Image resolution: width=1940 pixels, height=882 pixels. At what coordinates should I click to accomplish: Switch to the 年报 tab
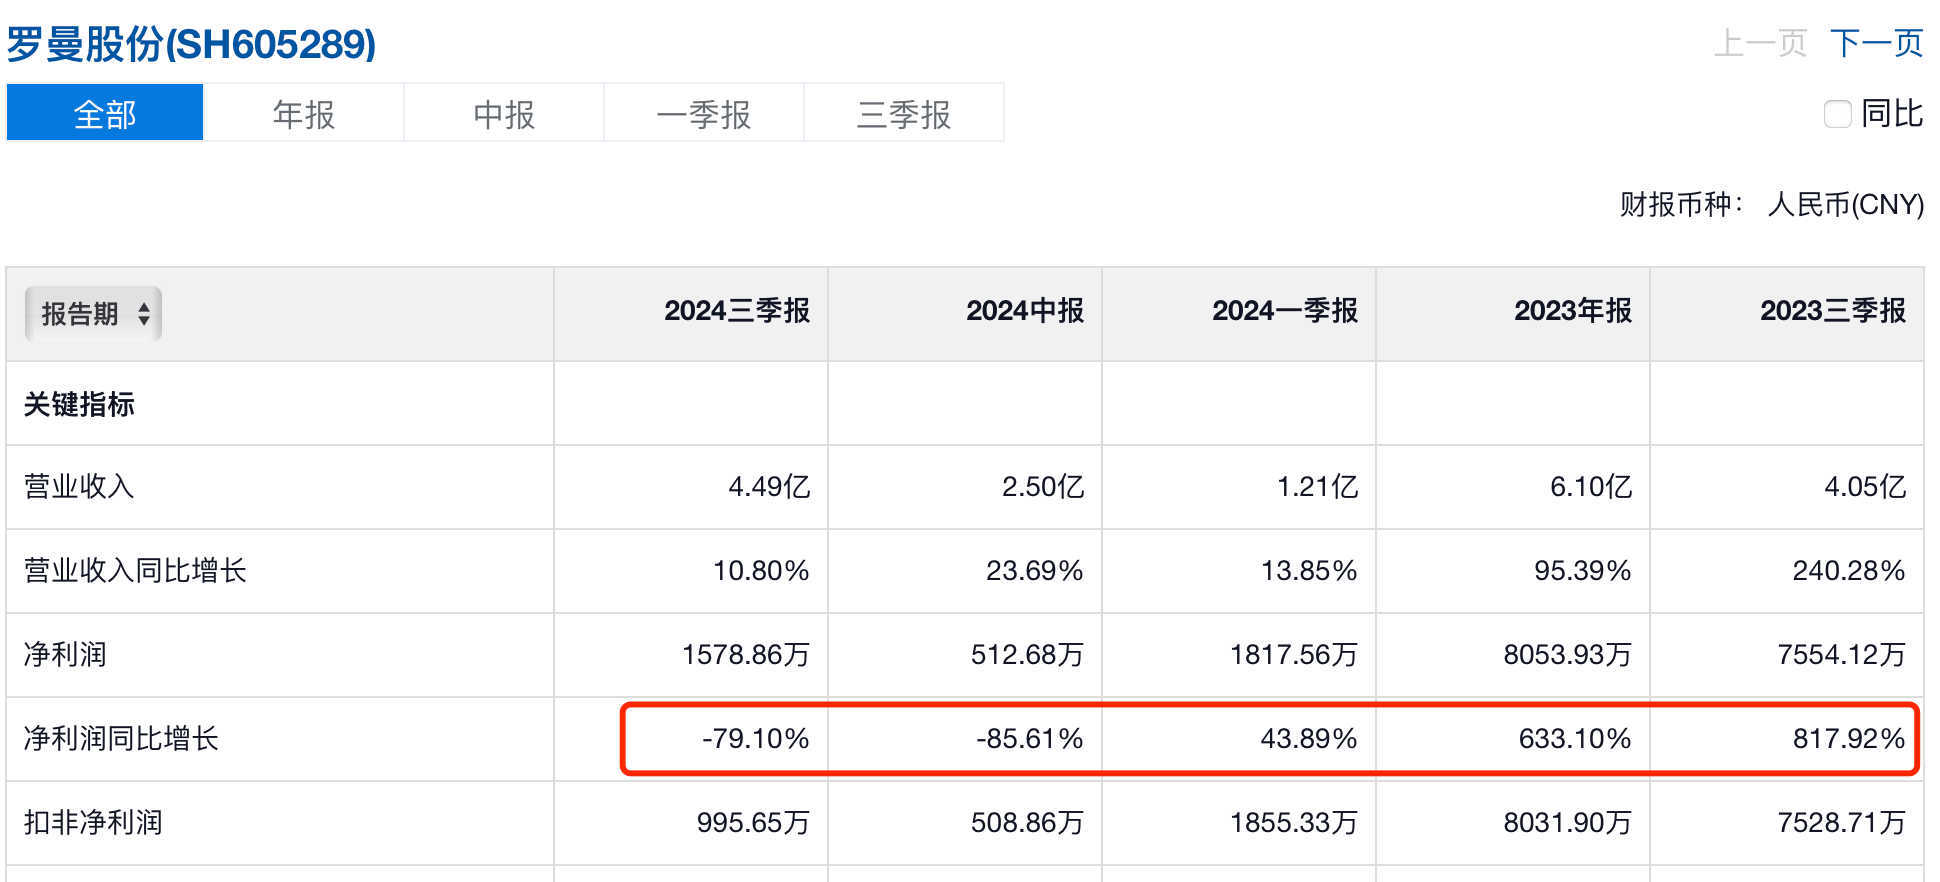coord(304,113)
